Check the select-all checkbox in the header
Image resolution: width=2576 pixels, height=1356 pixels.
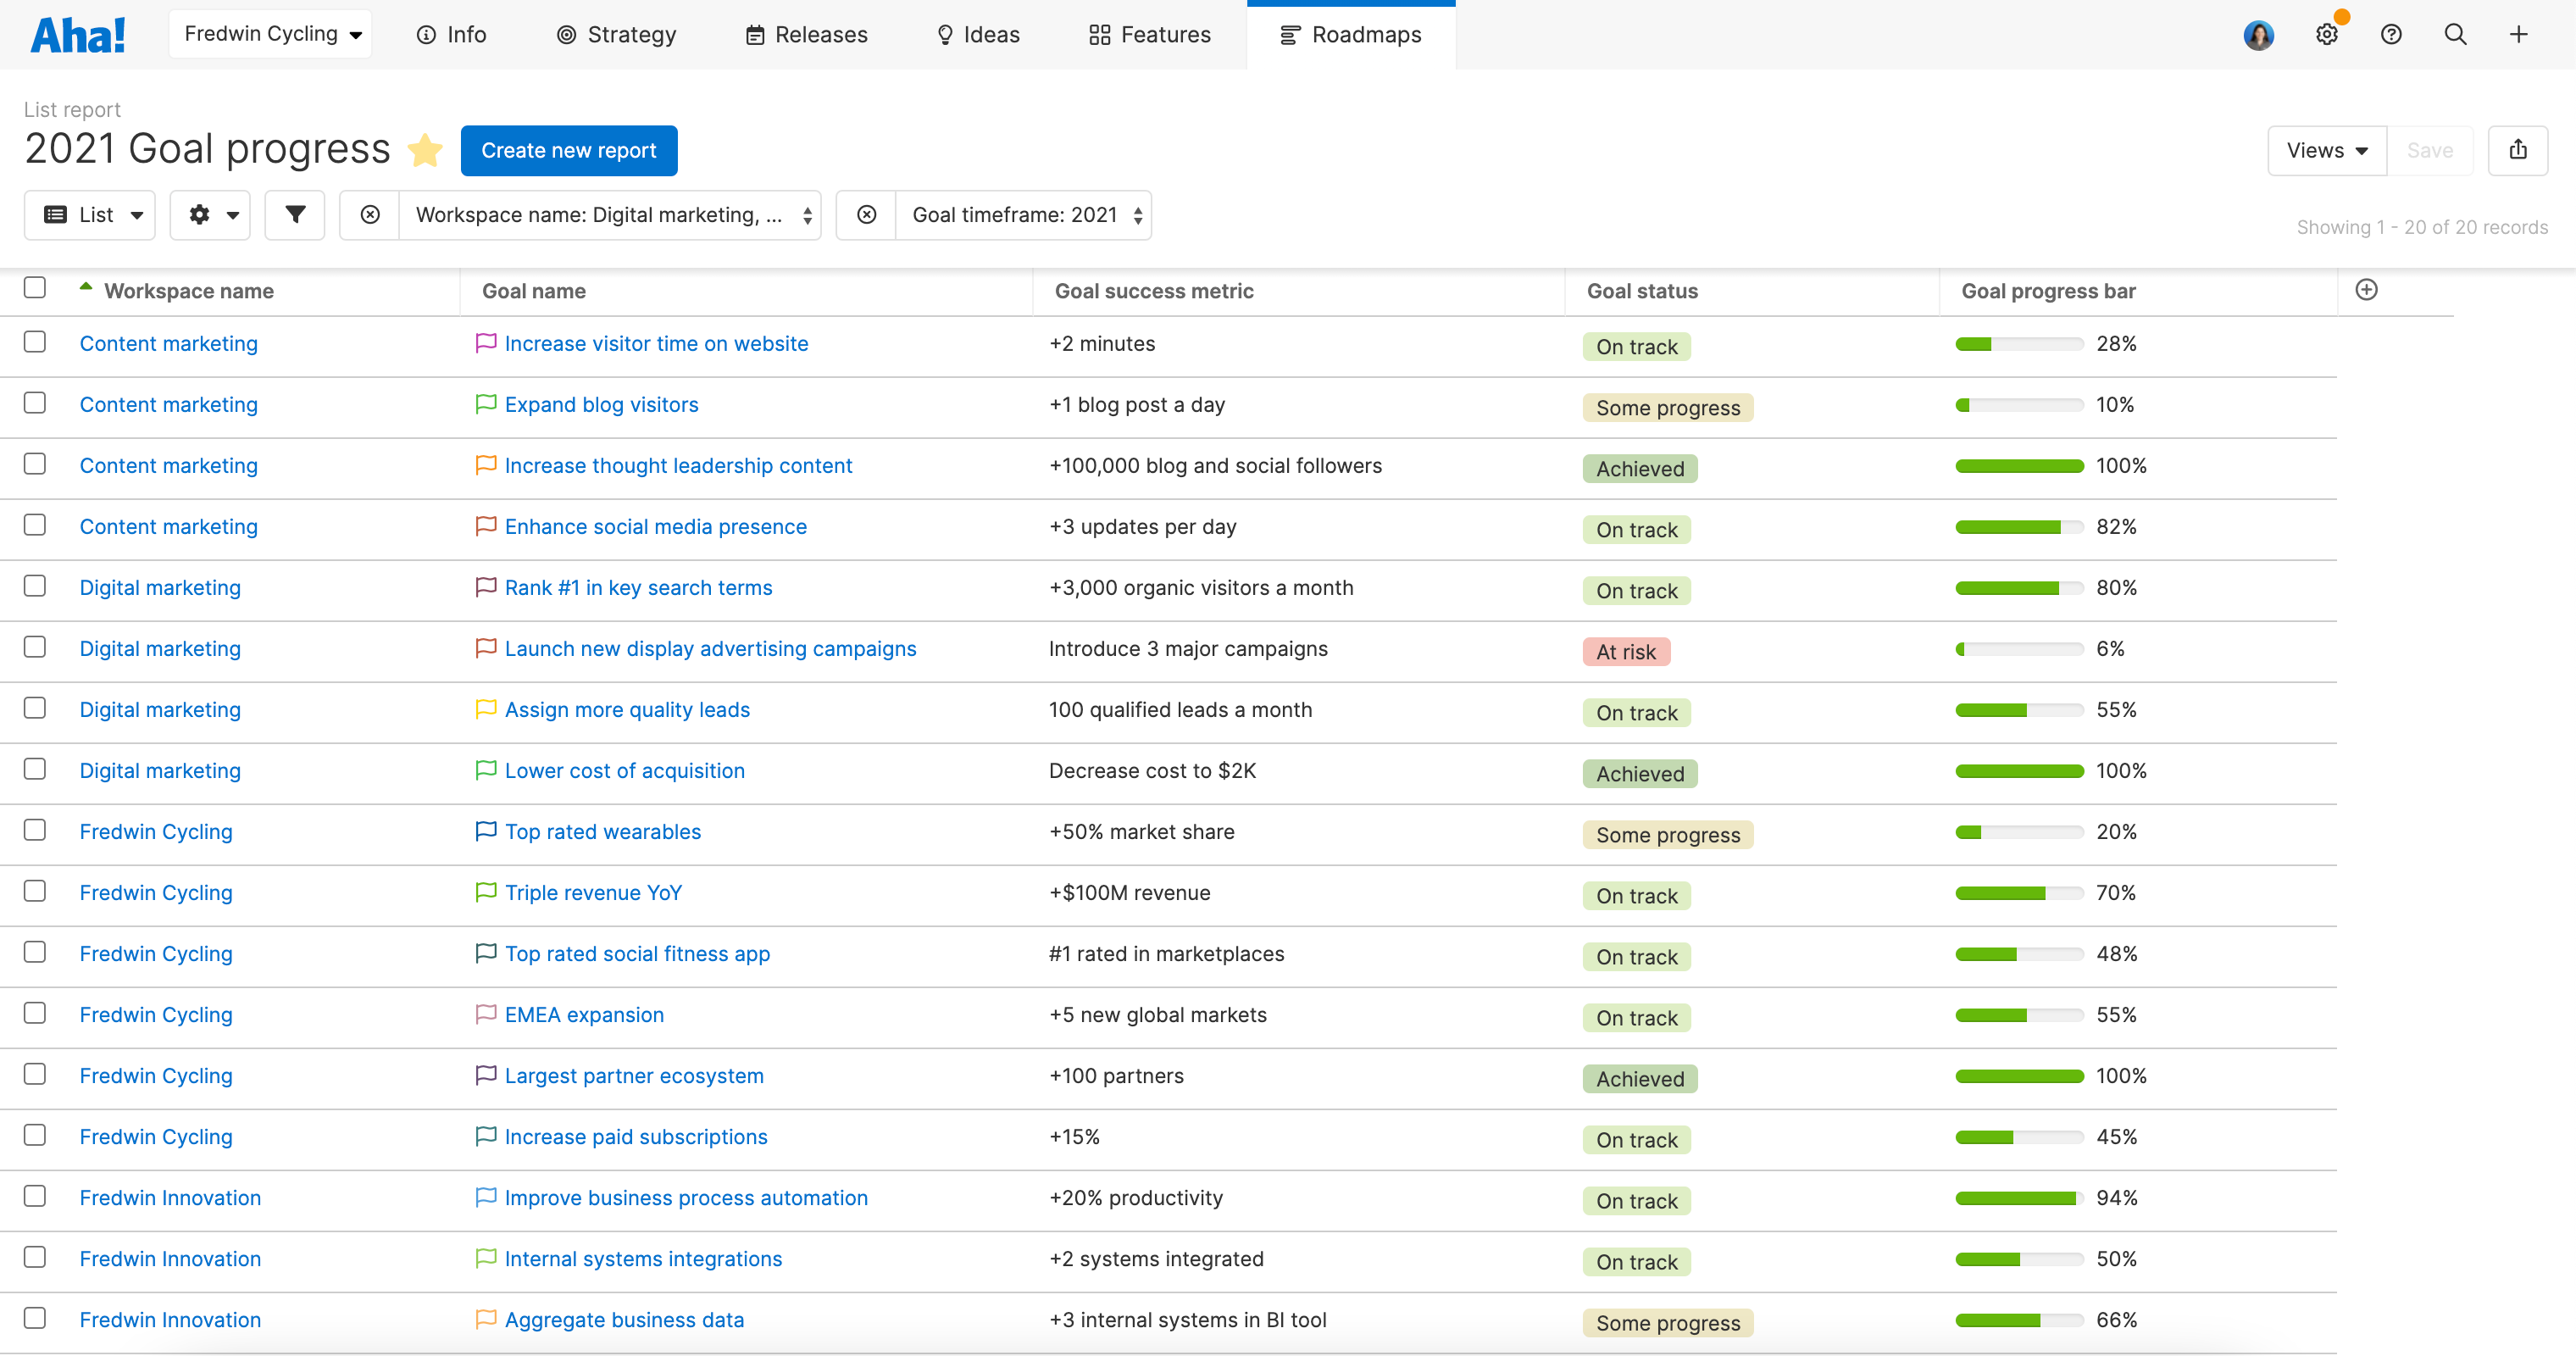(x=35, y=287)
